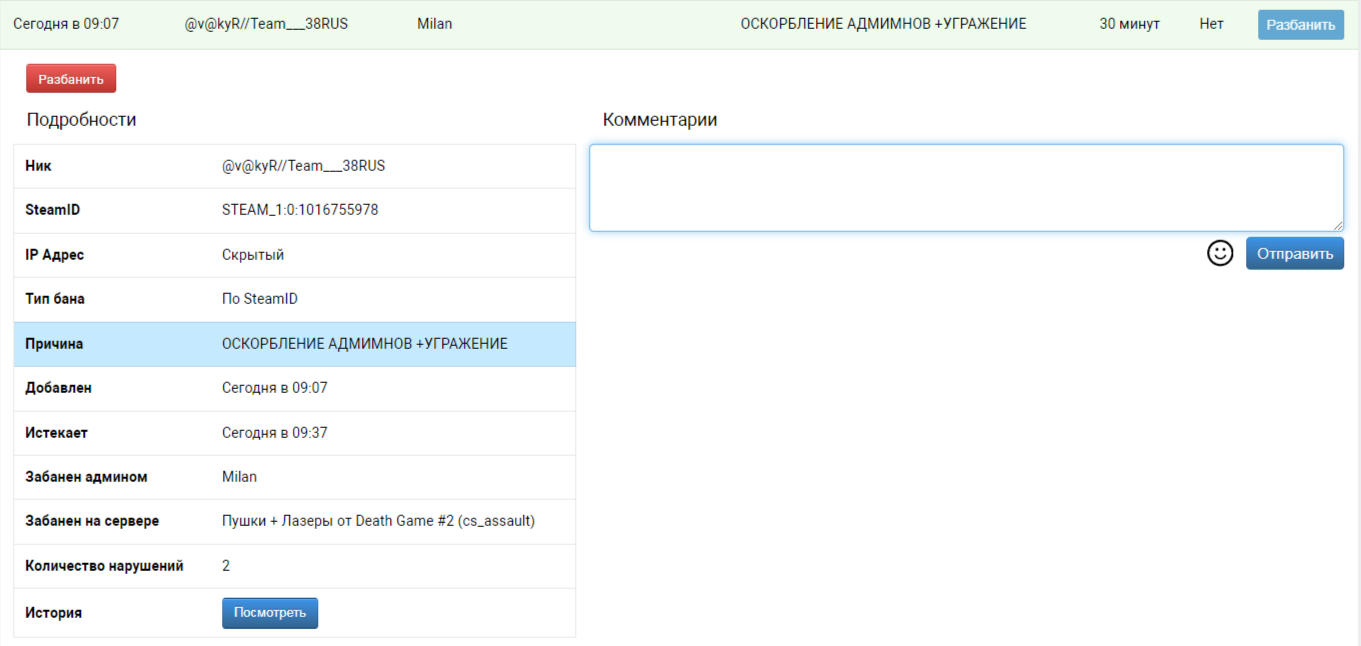View ban history via Посмотреть button
The height and width of the screenshot is (646, 1361).
pos(269,613)
